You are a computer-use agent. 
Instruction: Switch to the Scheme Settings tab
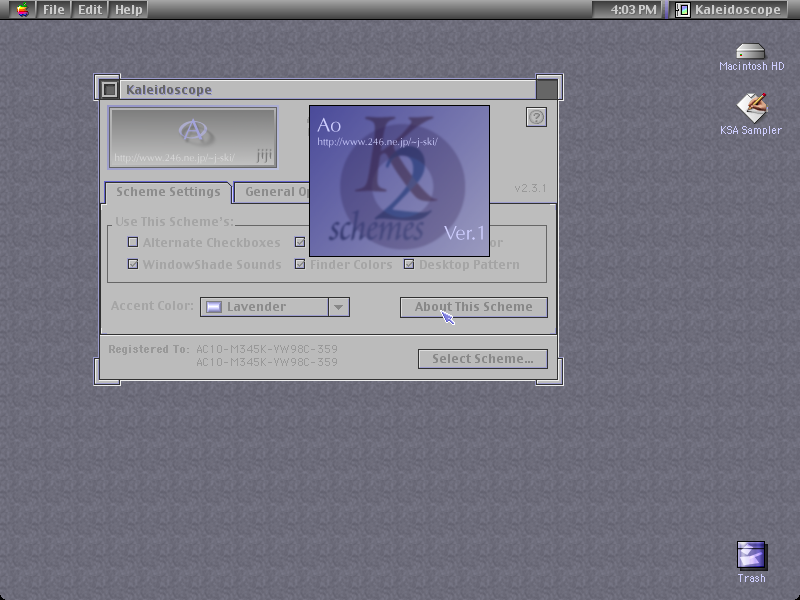click(x=168, y=192)
